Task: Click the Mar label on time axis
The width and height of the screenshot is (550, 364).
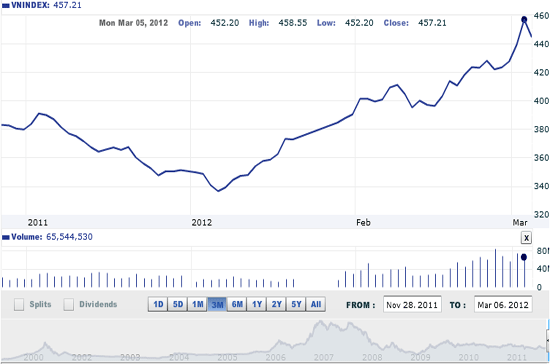Action: point(520,222)
